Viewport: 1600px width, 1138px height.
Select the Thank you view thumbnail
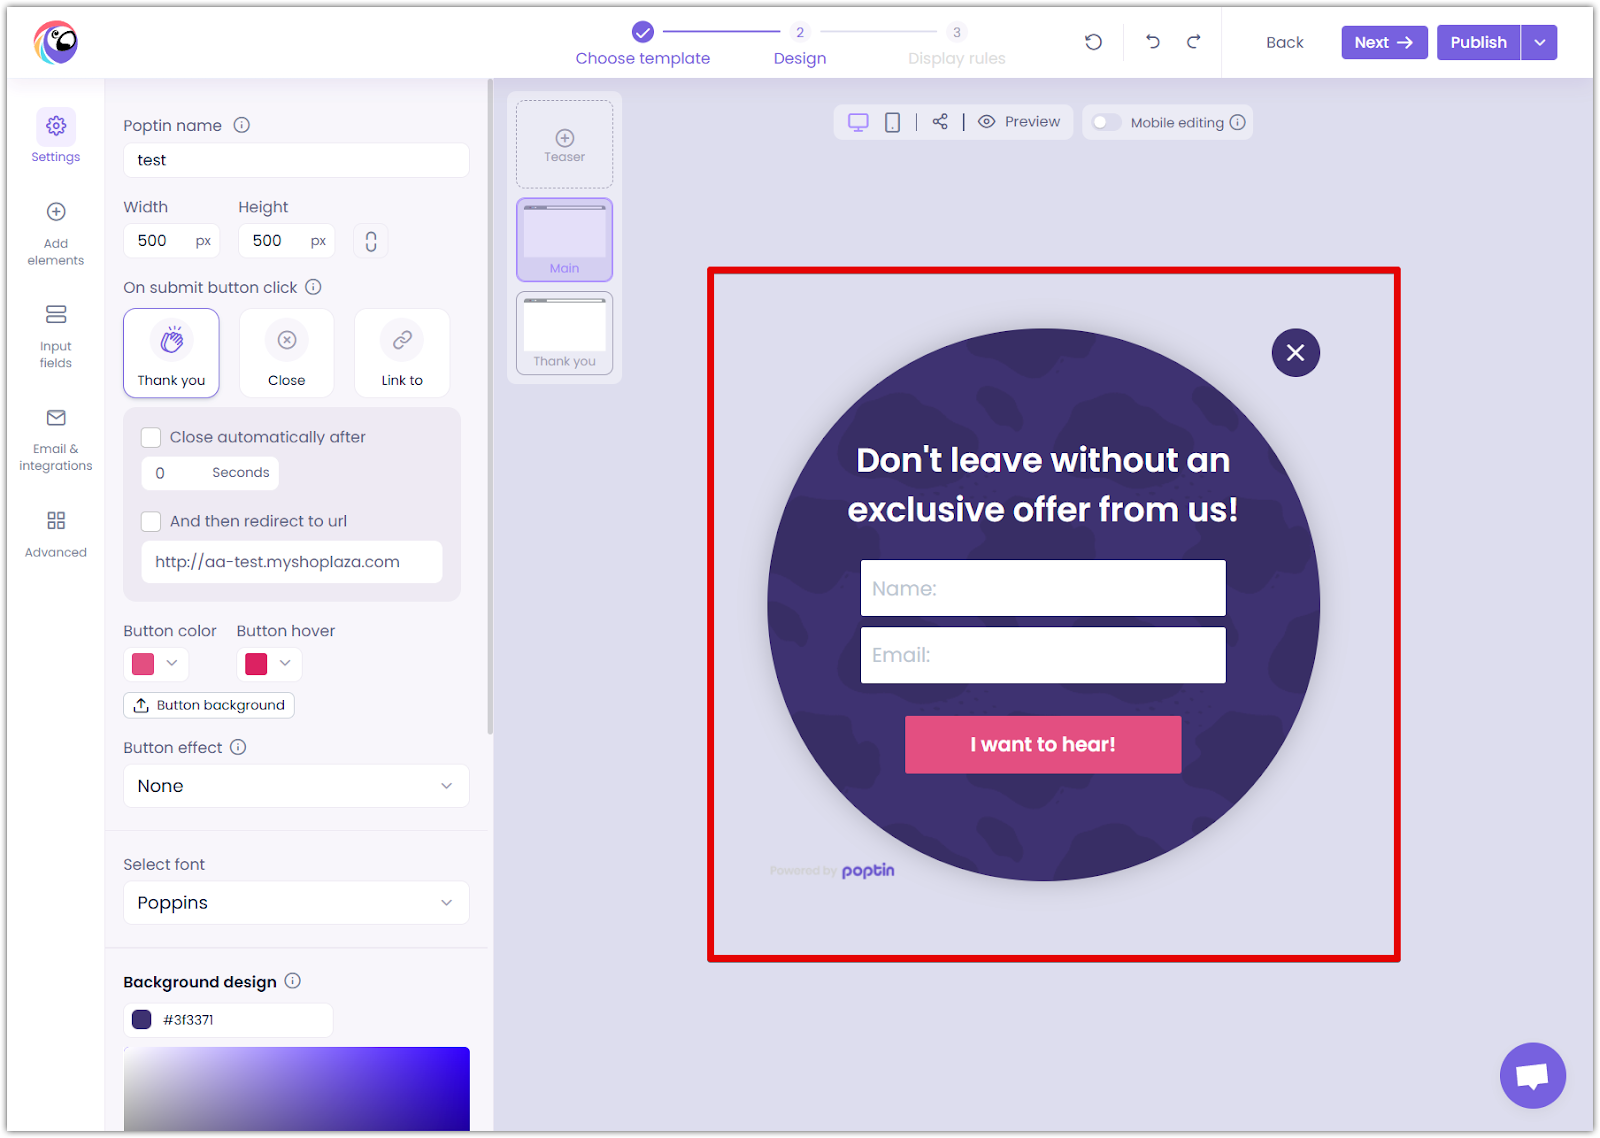(x=564, y=333)
